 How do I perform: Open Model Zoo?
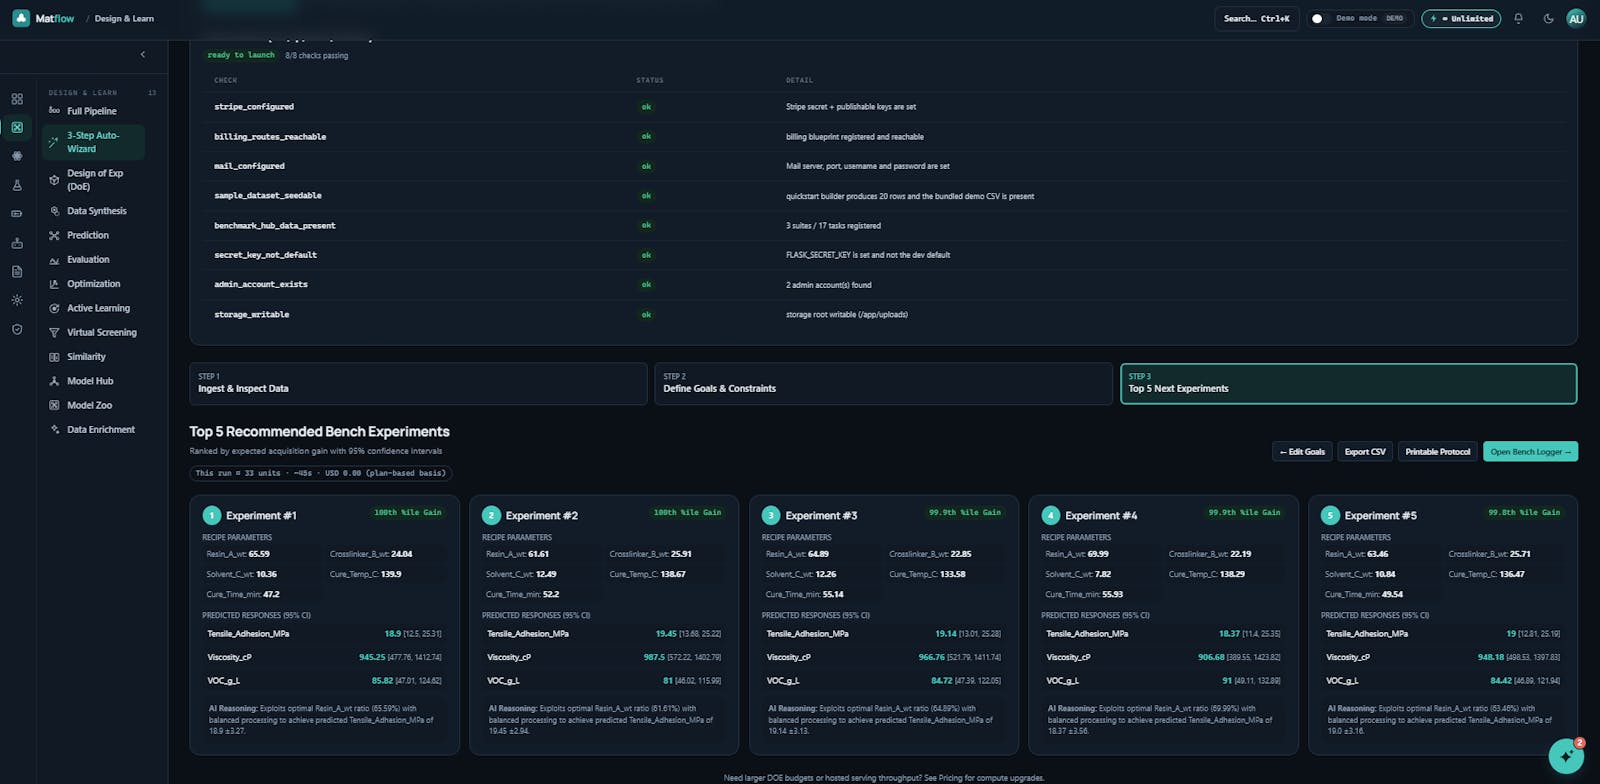point(93,405)
